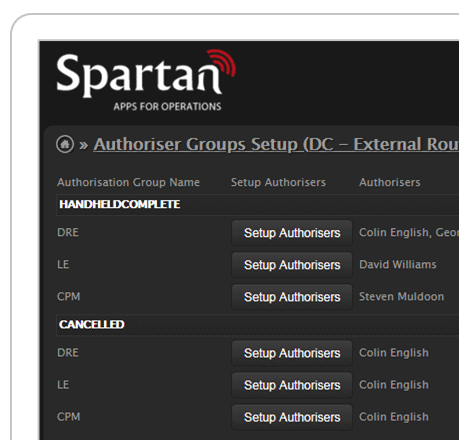Setup Authorisers for HANDHELDCOMPLETE CPM group
The width and height of the screenshot is (459, 440).
coord(292,297)
